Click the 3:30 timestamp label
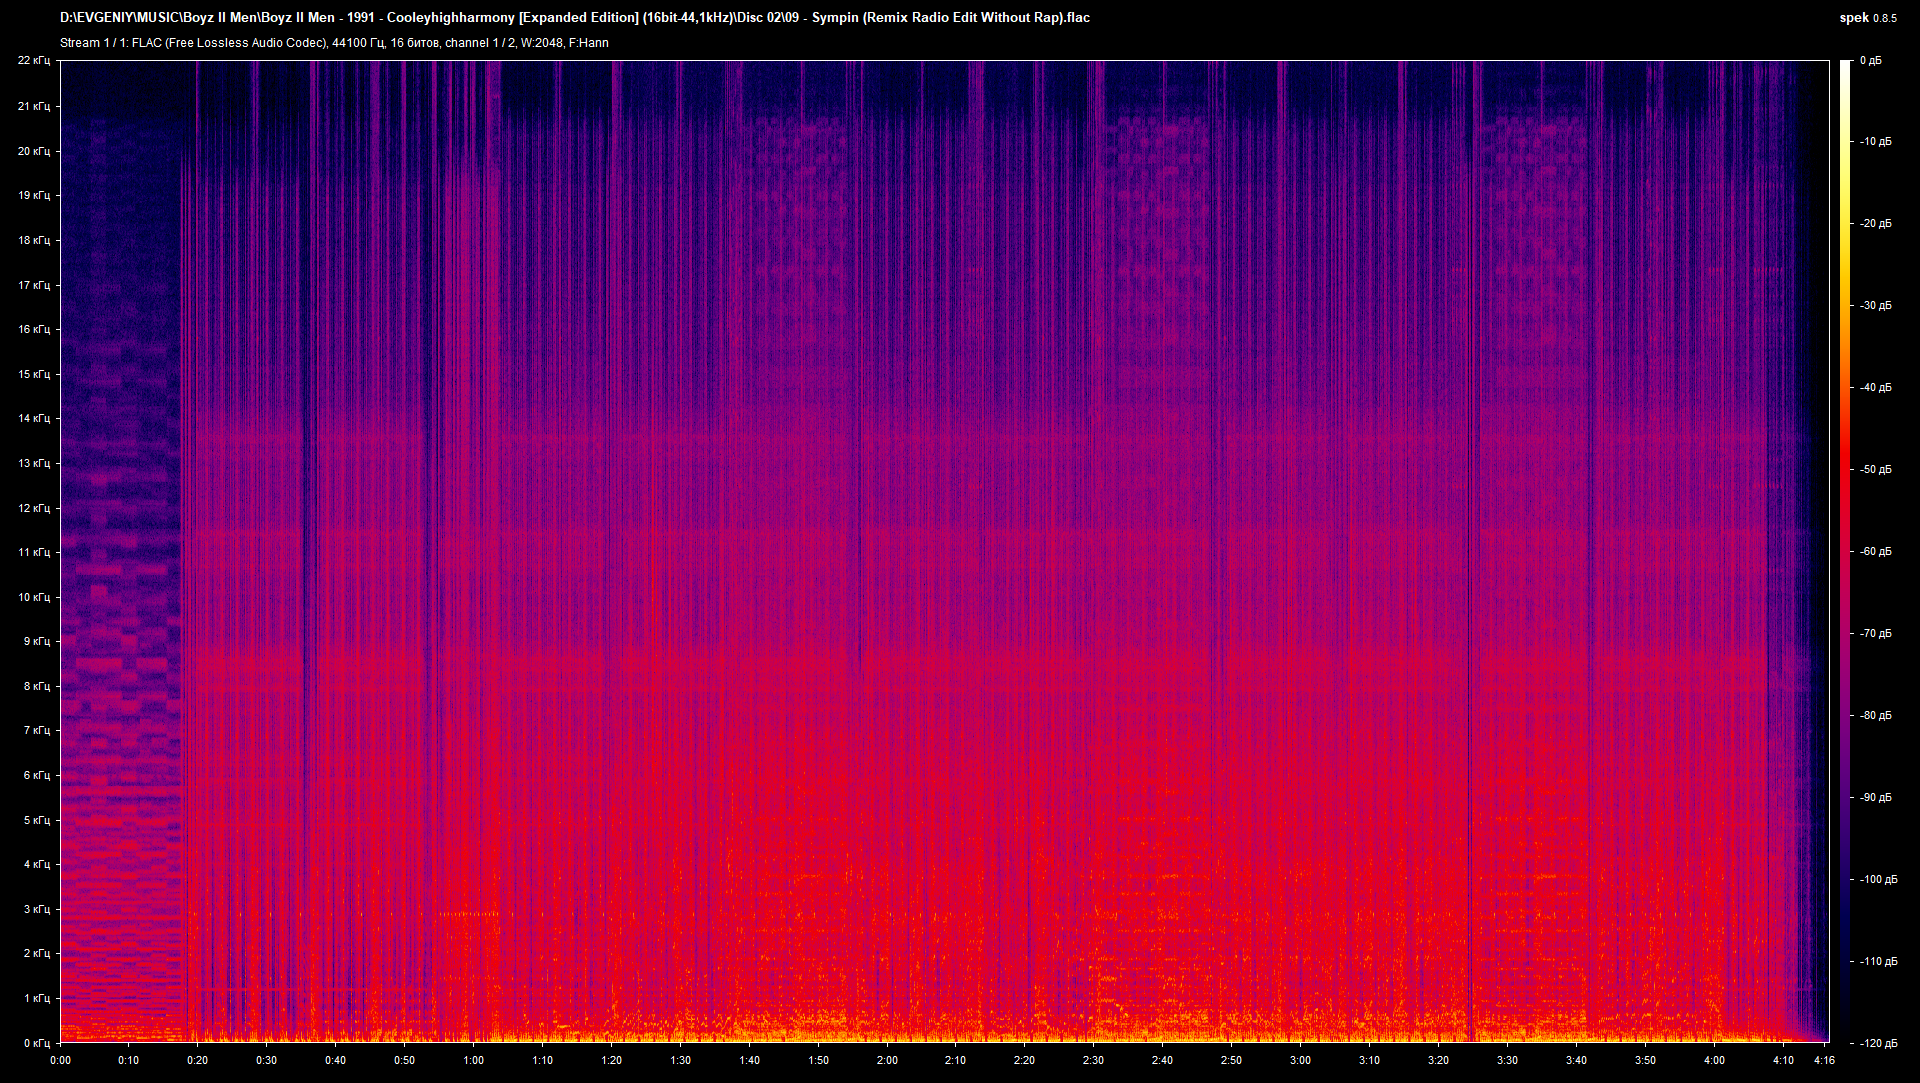 pos(1506,1062)
